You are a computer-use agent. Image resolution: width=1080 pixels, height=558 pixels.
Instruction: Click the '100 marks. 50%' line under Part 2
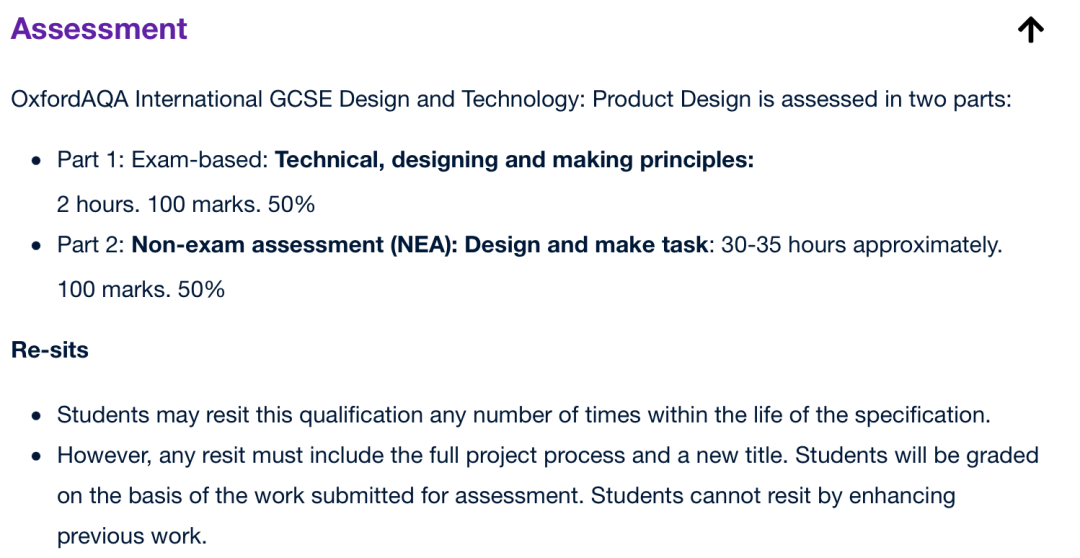pos(141,289)
